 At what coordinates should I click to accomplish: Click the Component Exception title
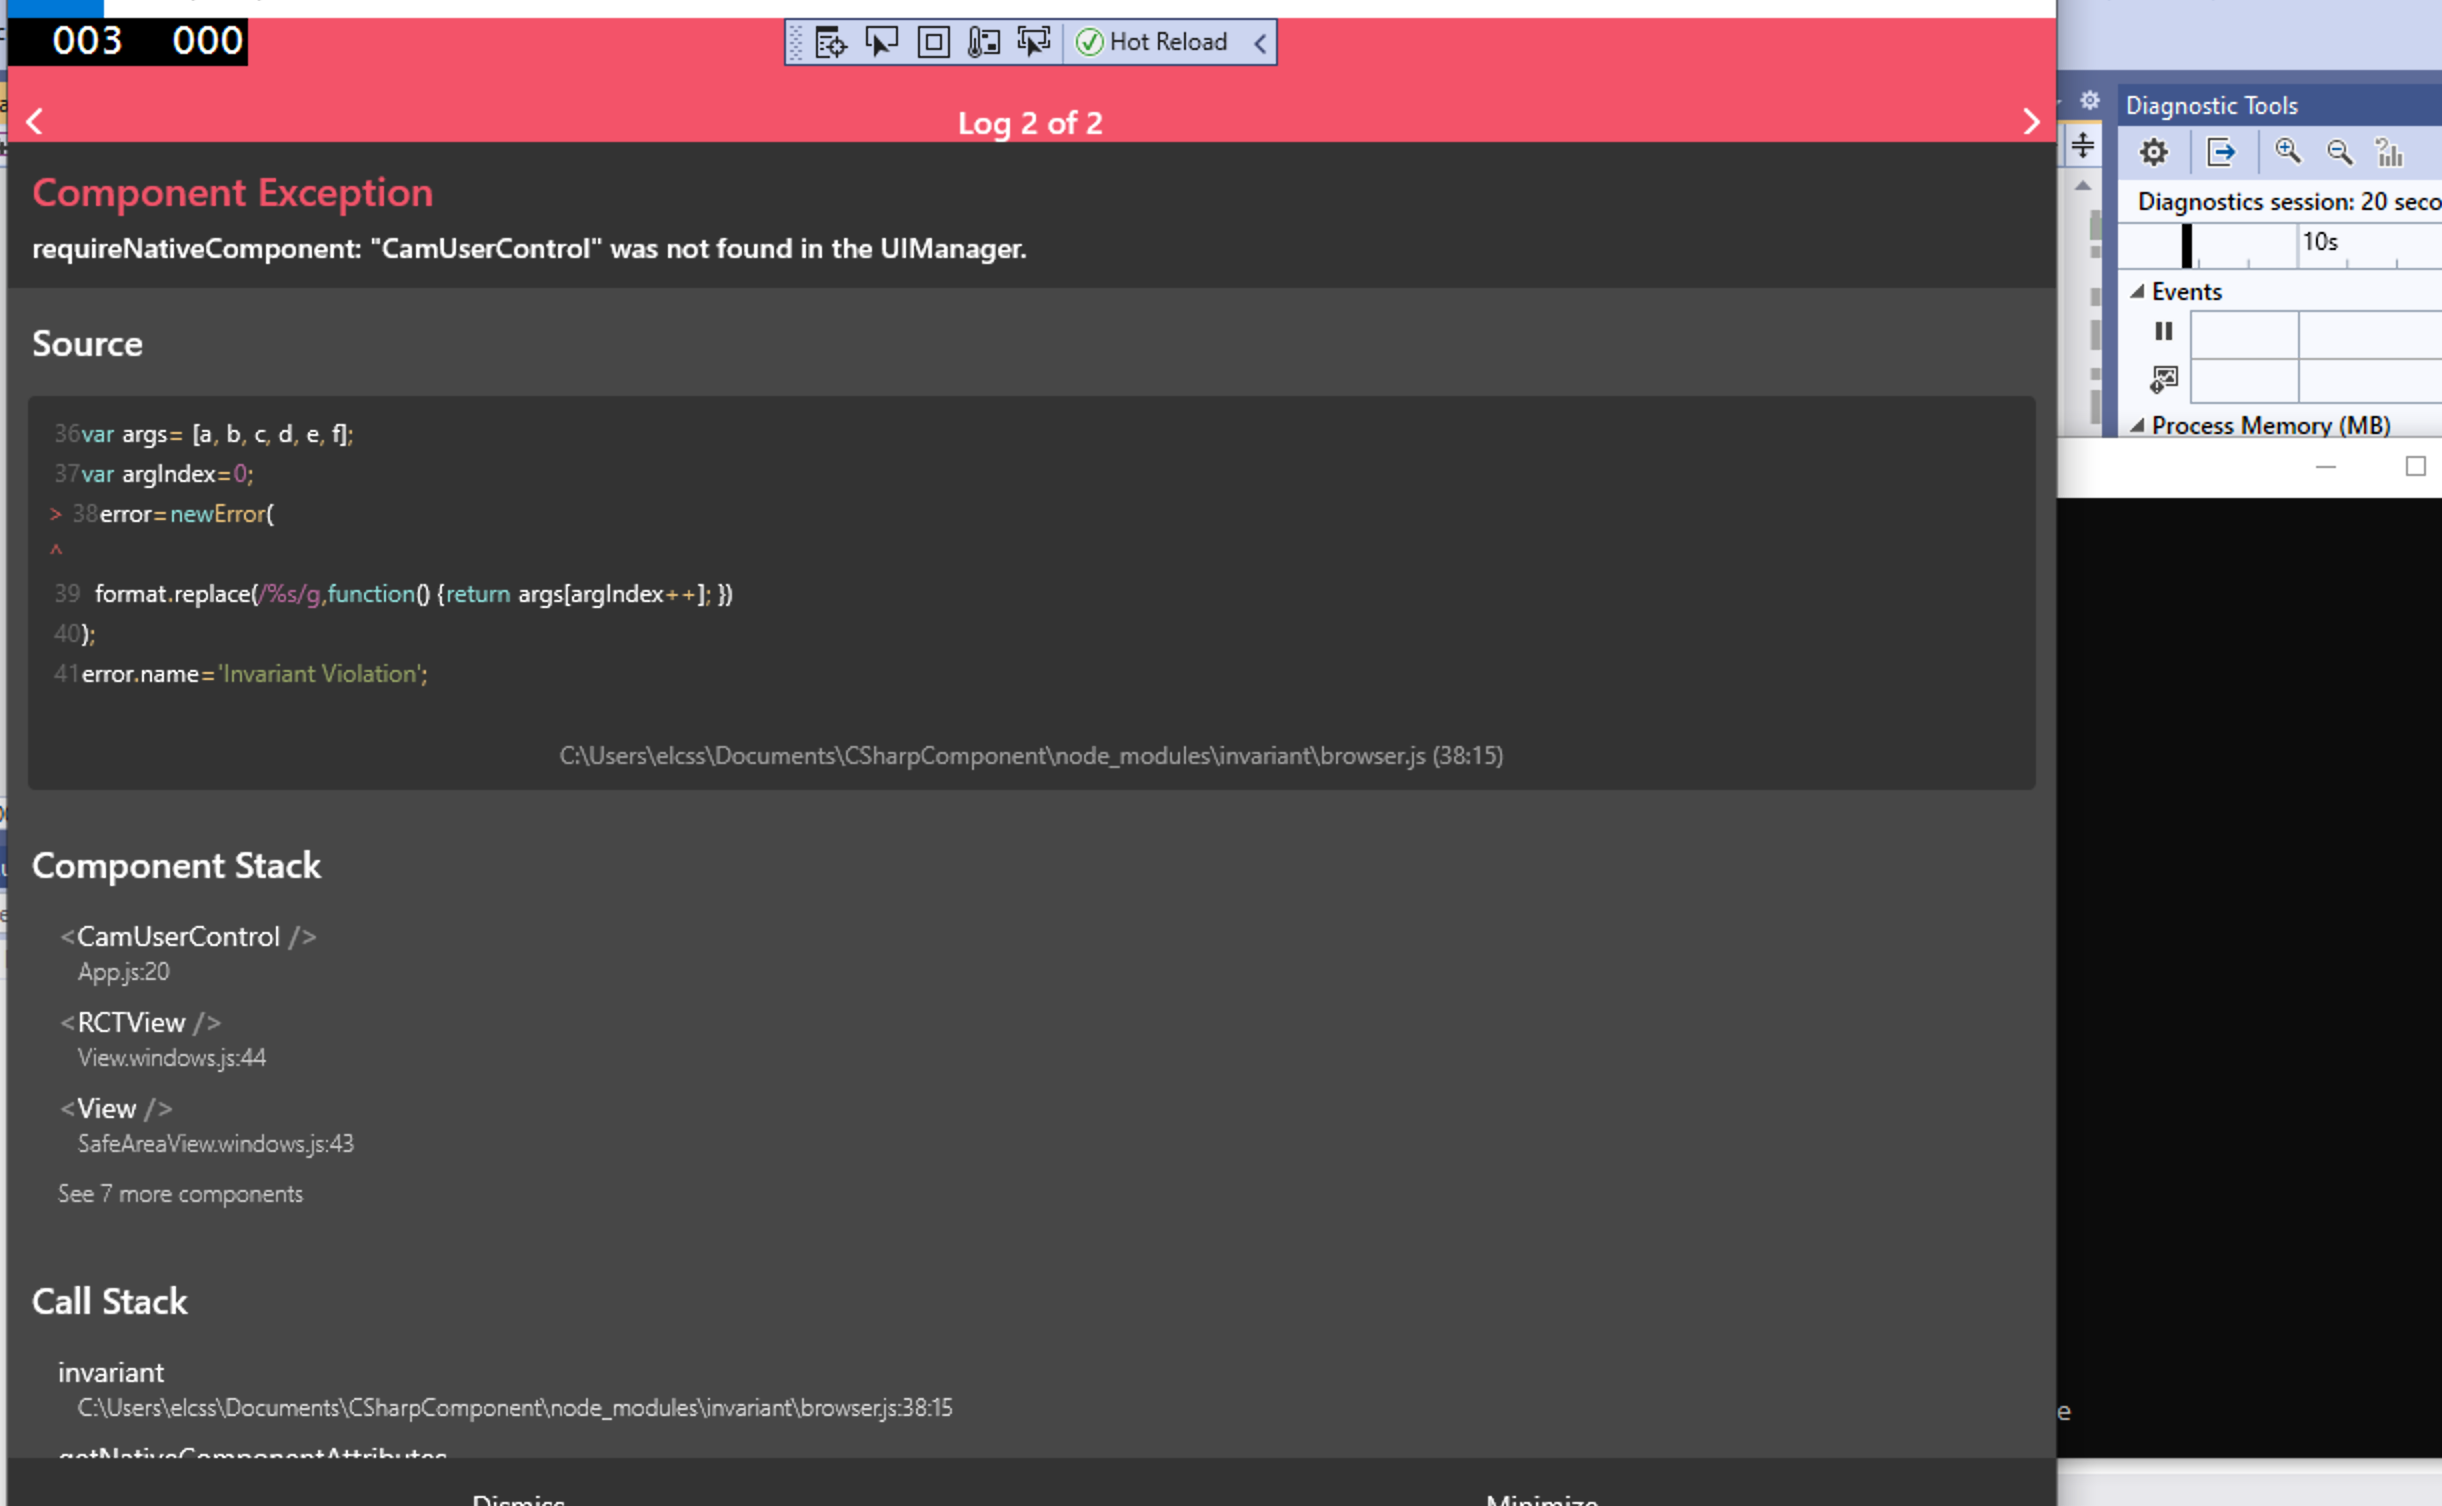[x=233, y=192]
